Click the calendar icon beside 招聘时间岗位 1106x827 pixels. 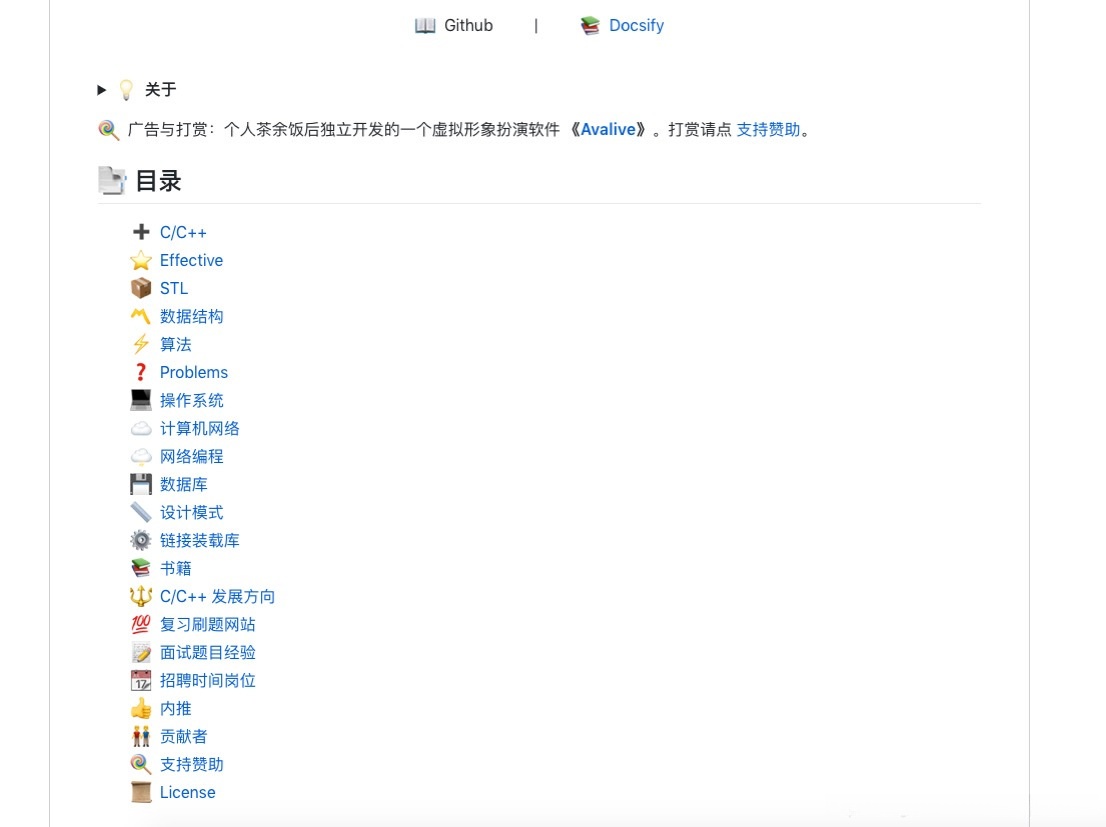coord(141,680)
